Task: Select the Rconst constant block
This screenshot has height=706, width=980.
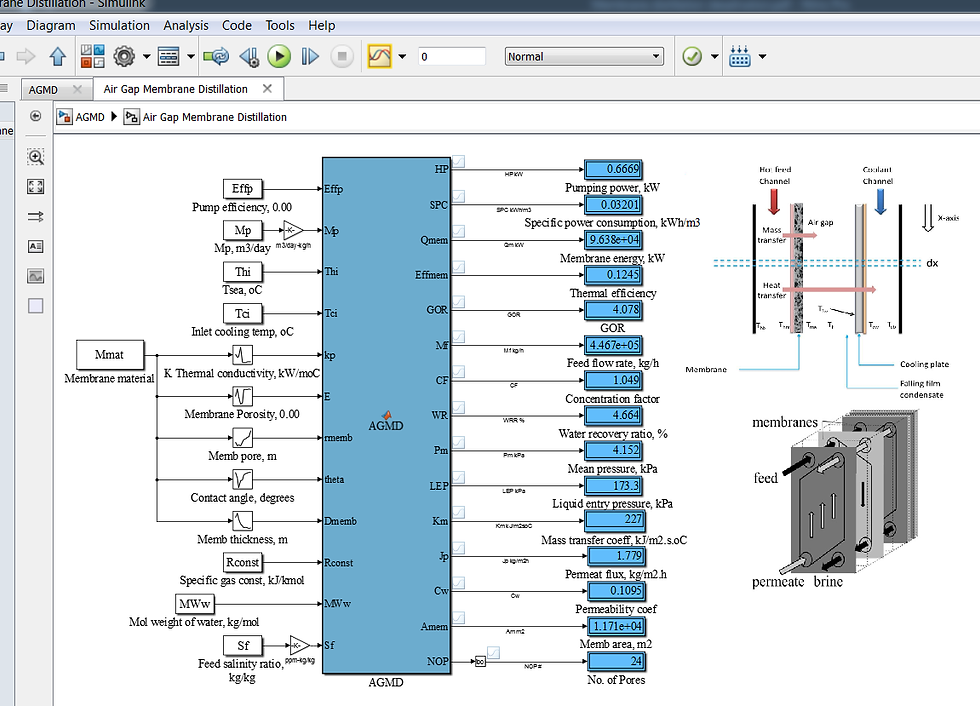Action: click(242, 562)
